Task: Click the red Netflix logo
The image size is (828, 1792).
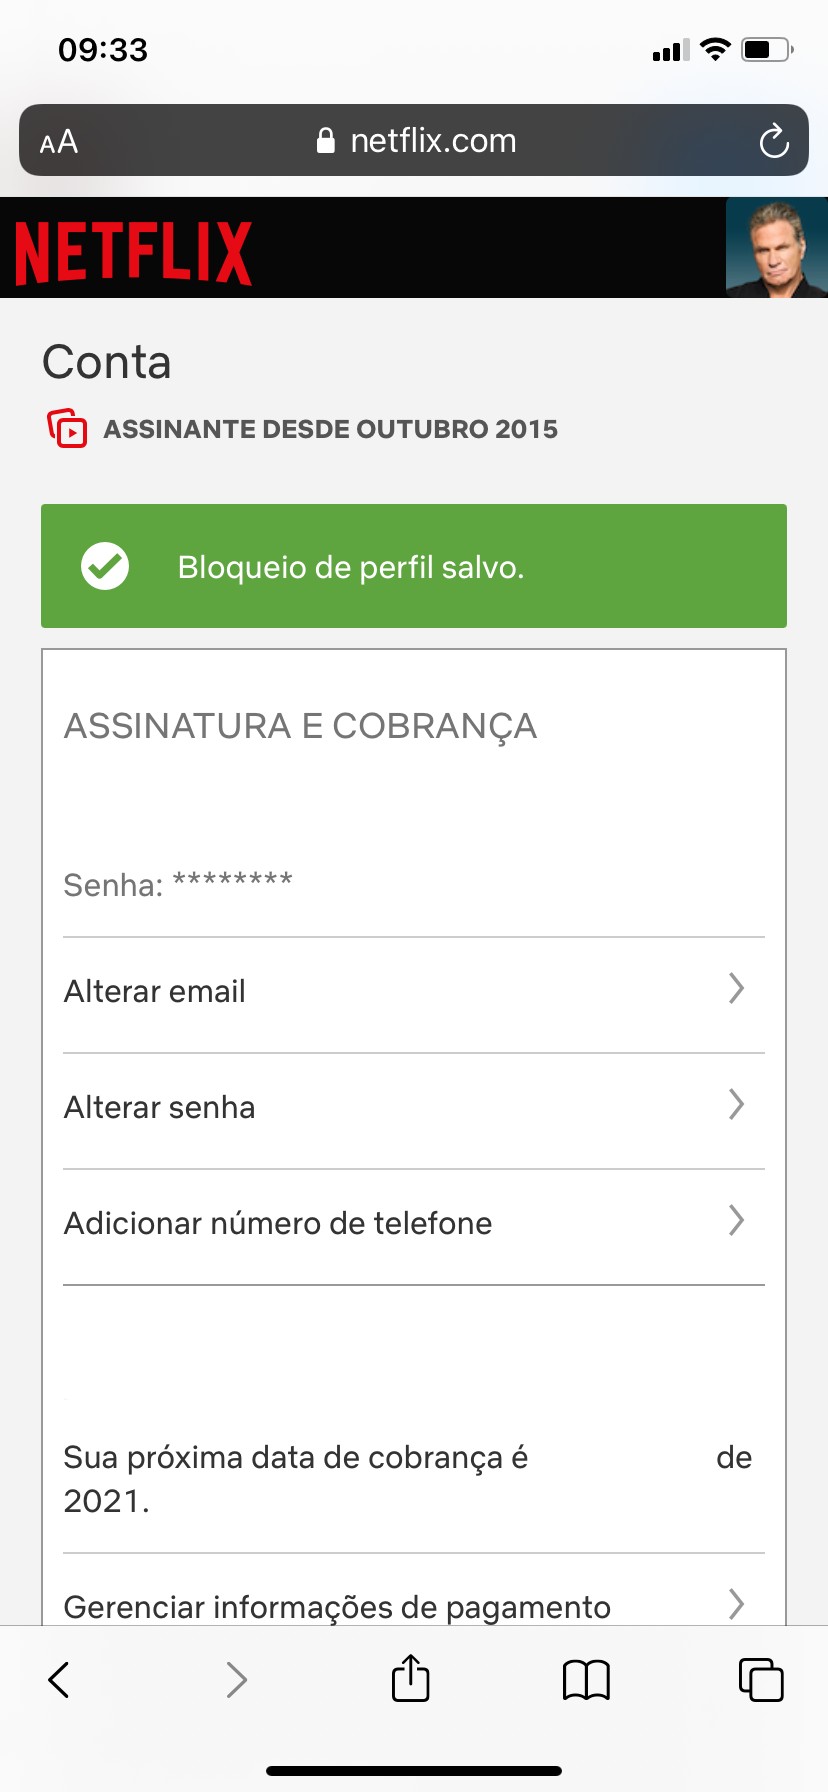Action: click(133, 252)
